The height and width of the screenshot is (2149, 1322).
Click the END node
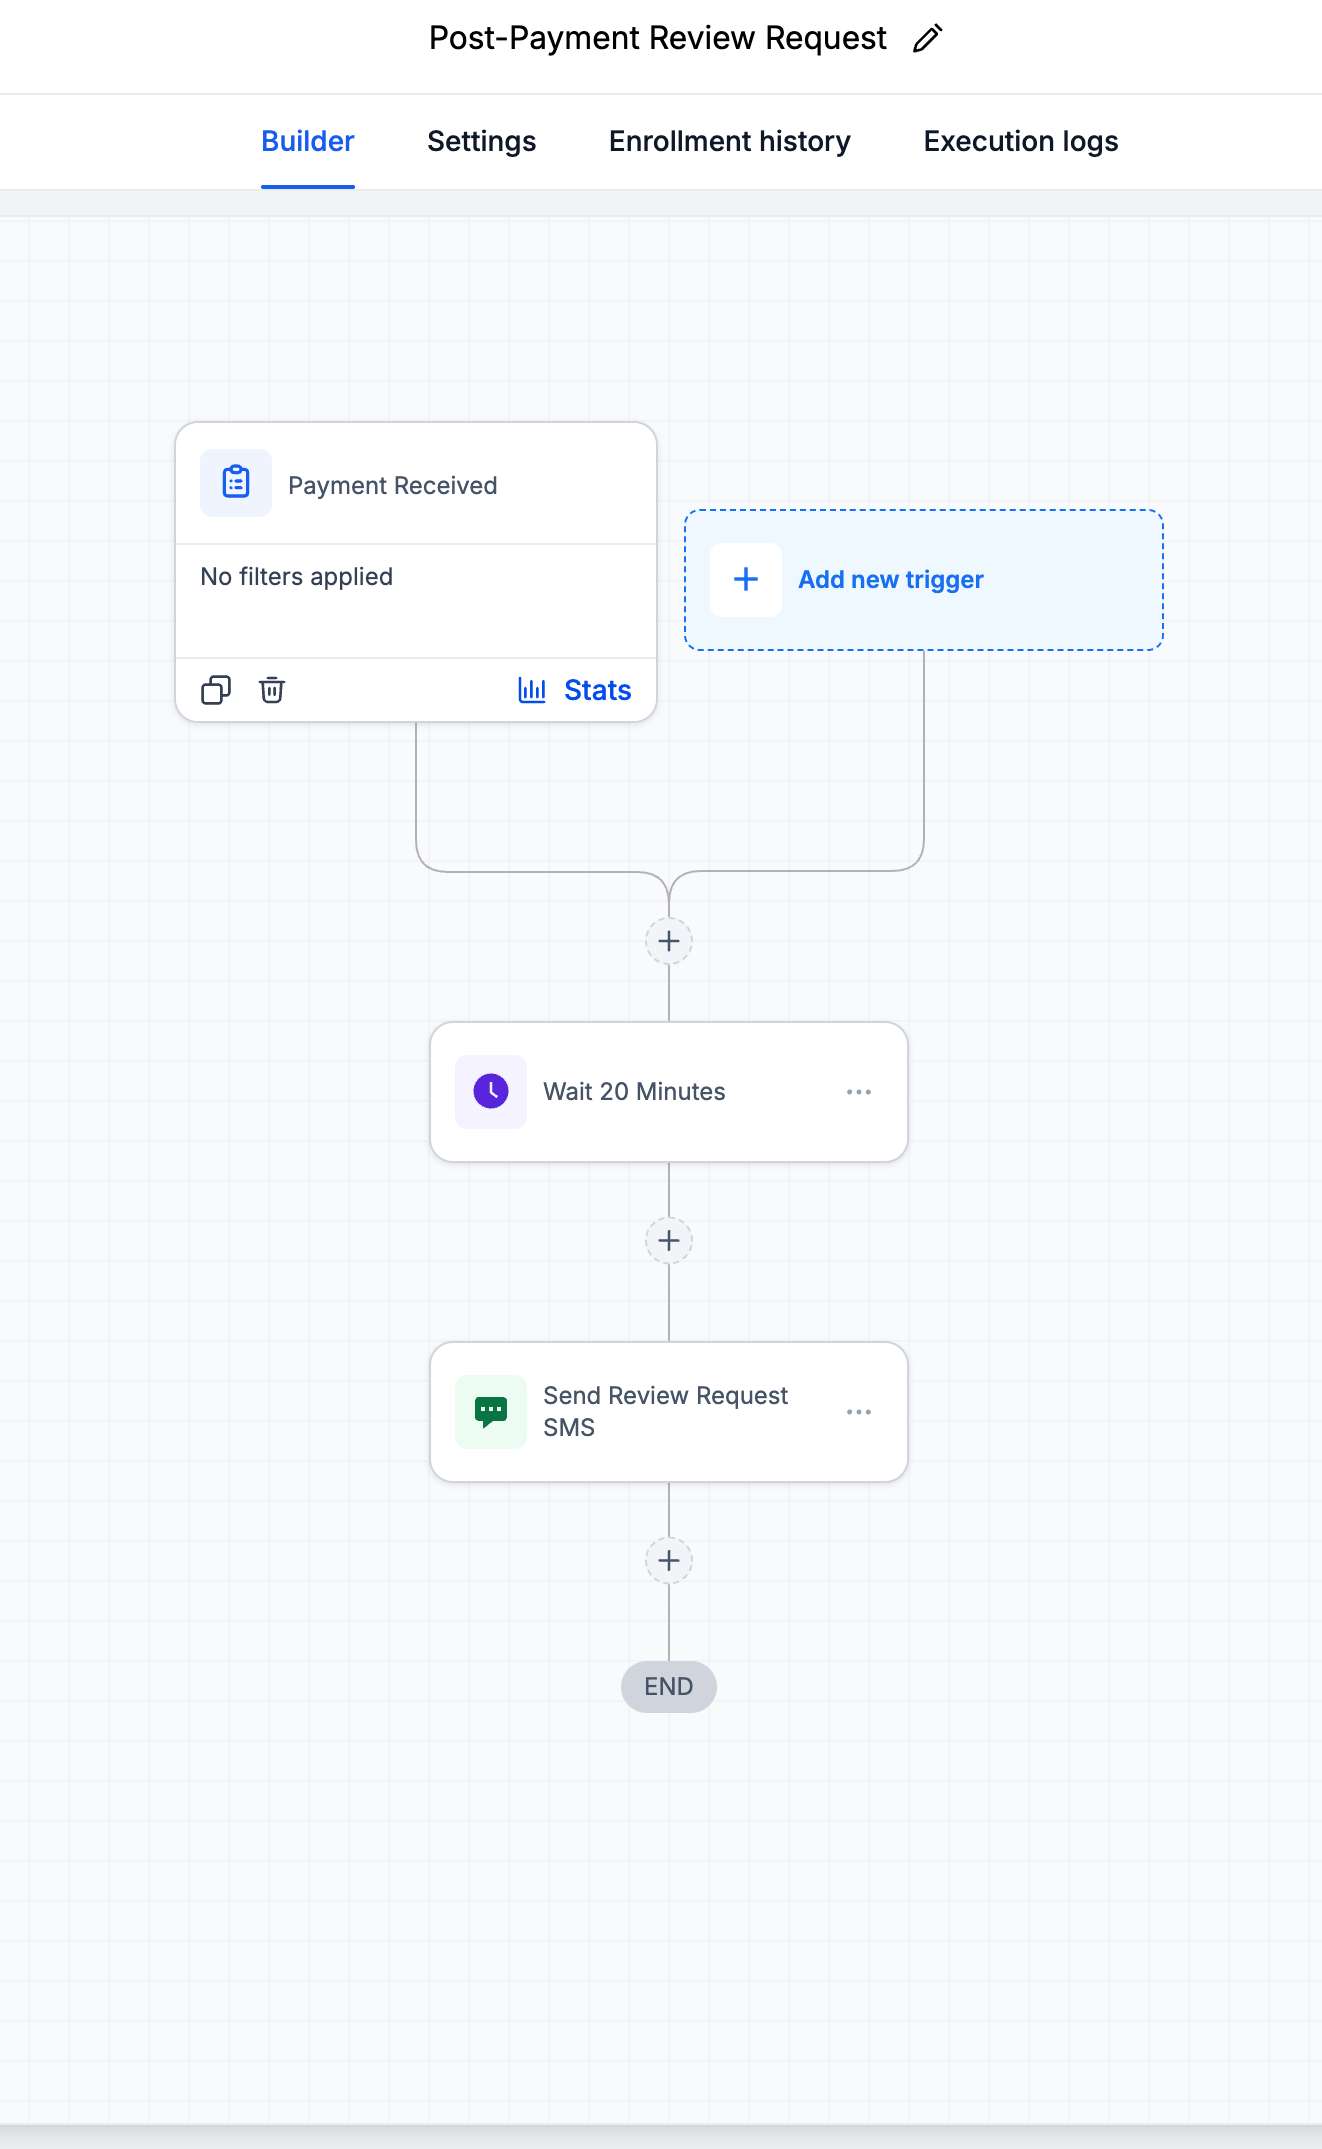(669, 1687)
